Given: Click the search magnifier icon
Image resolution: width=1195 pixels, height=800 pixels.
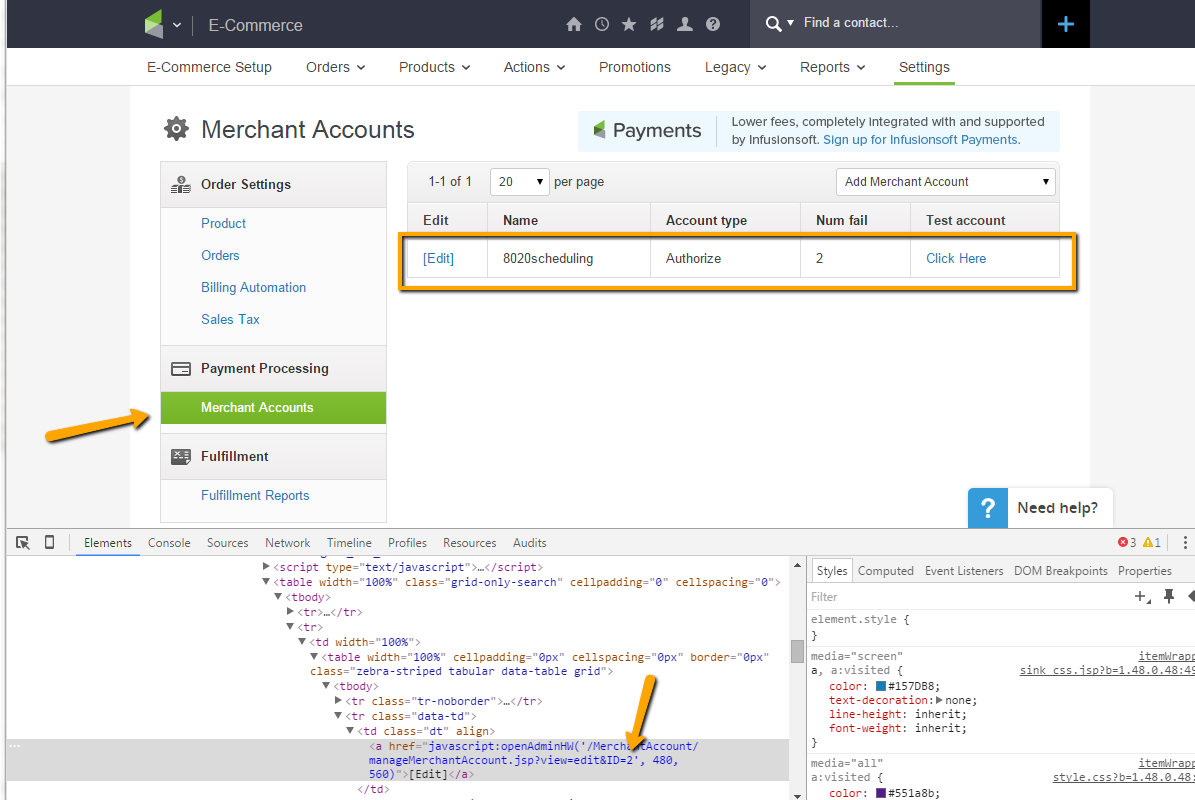Looking at the screenshot, I should pyautogui.click(x=773, y=24).
